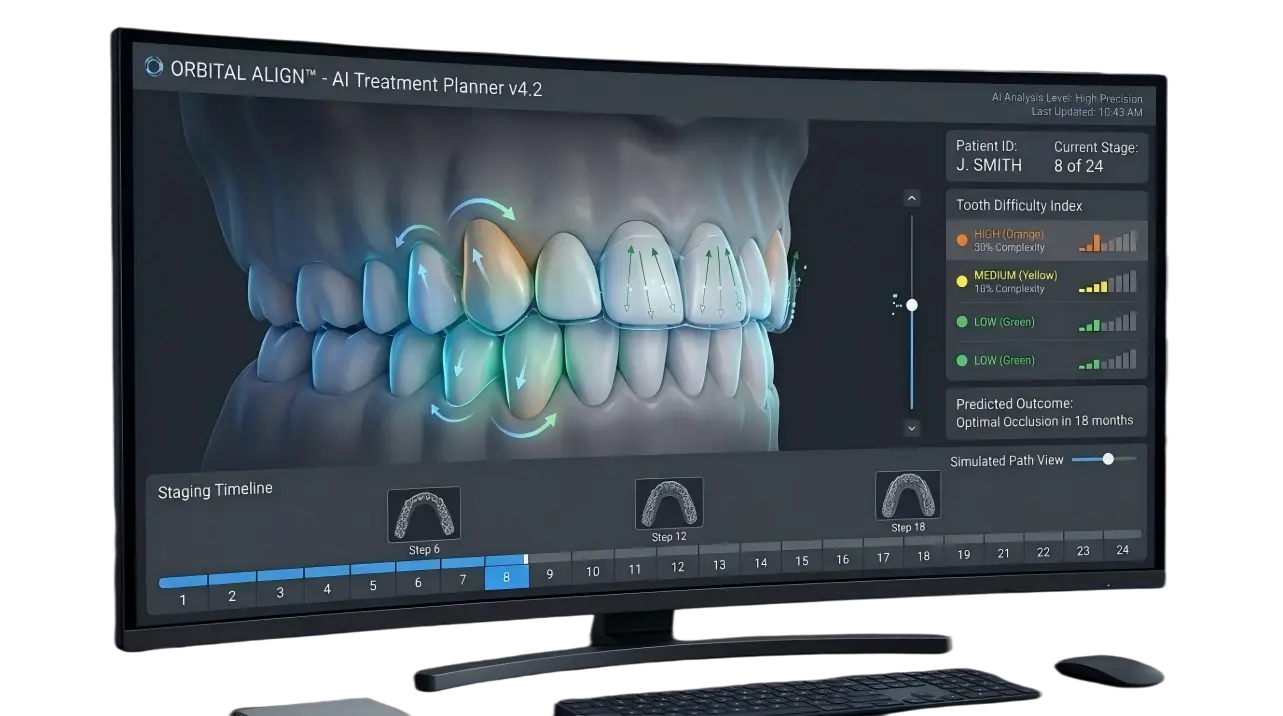Select the MEDIUM (Yellow) difficulty row label
Viewport: 1283px width, 716px height.
click(x=1015, y=276)
